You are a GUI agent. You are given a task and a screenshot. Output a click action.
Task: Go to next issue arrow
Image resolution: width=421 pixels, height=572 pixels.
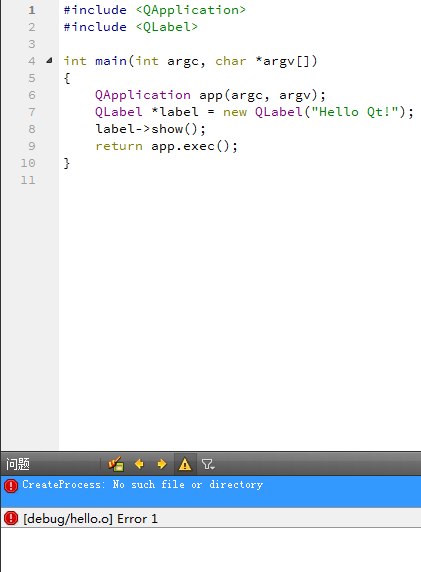162,464
